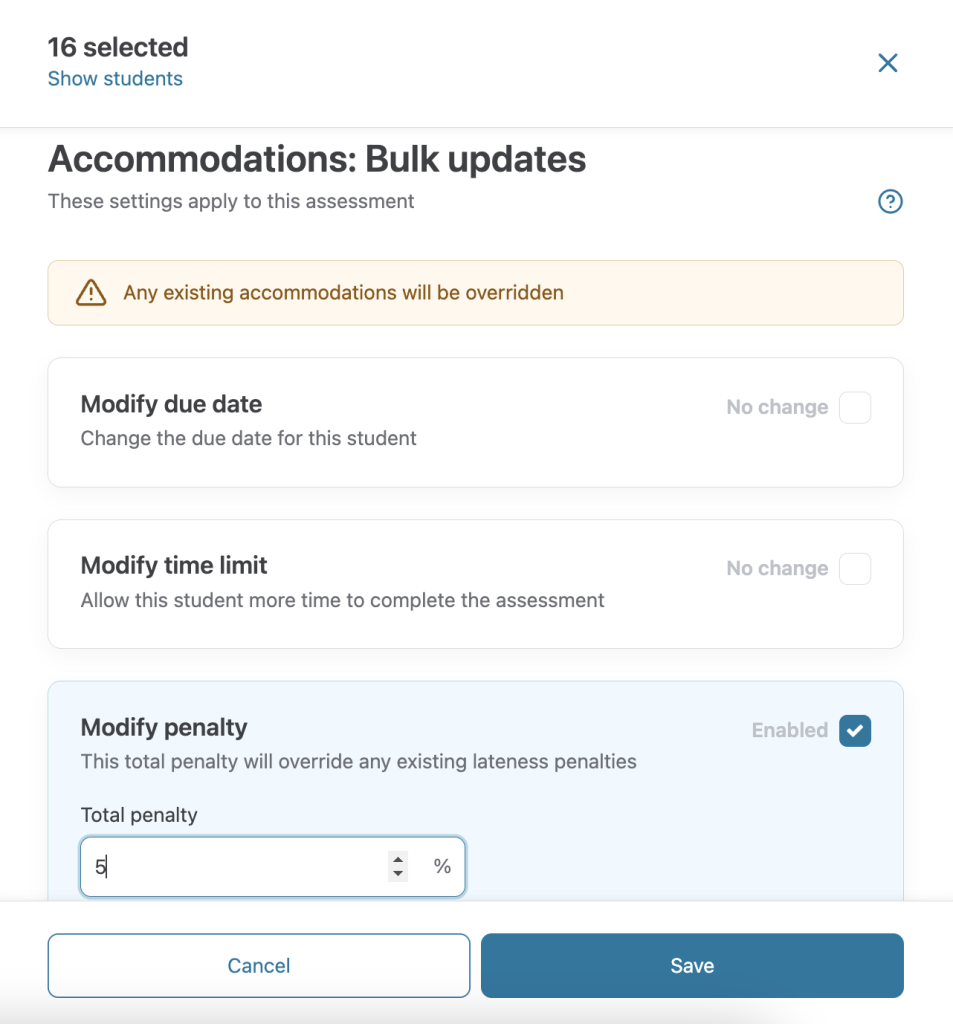Open the help question mark icon

(890, 201)
